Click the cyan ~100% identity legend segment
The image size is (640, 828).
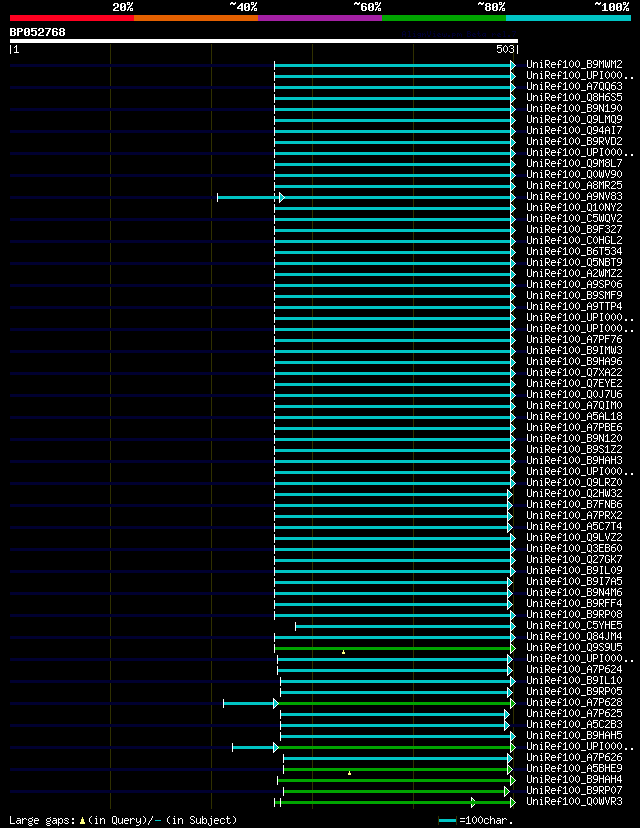click(569, 18)
